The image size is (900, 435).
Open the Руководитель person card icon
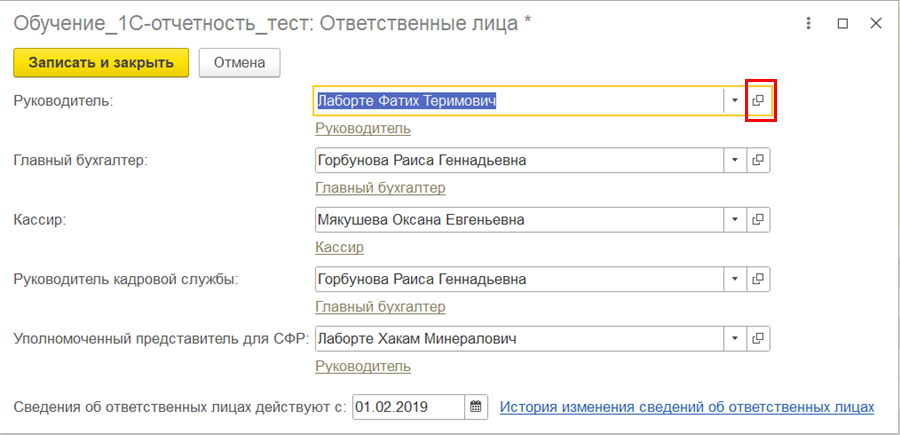coord(758,101)
